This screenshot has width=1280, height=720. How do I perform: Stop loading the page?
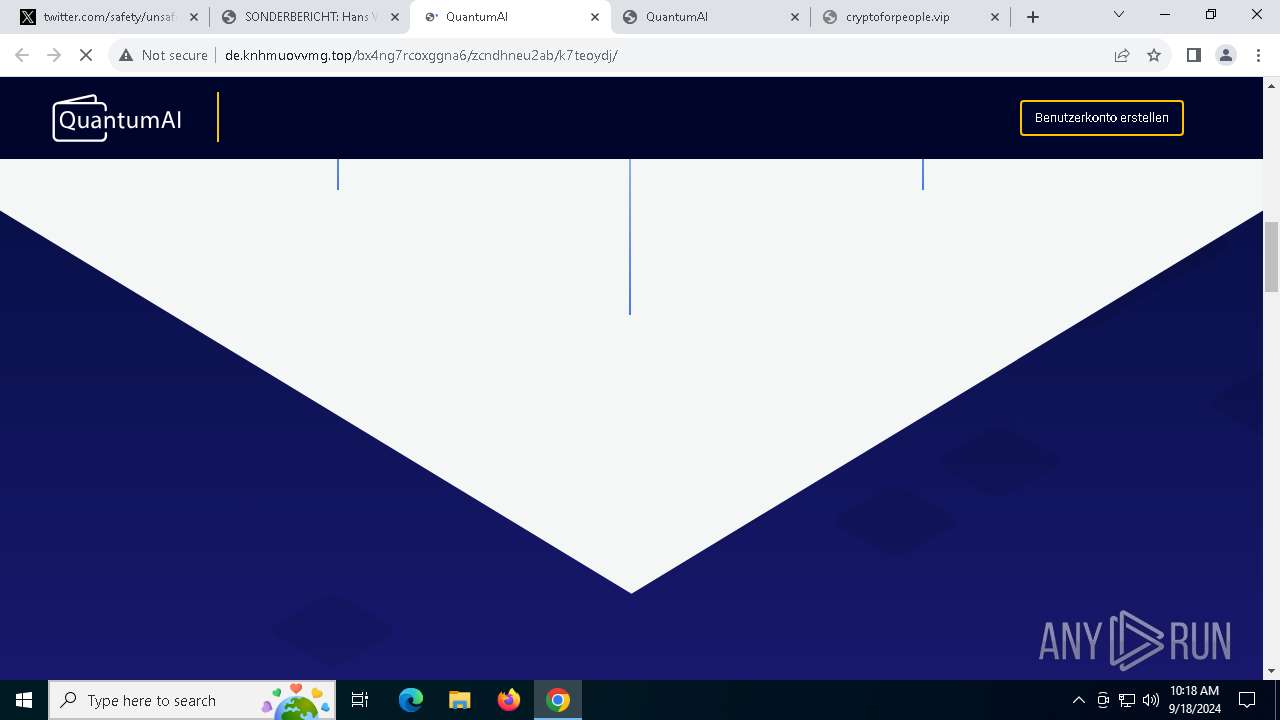tap(86, 55)
